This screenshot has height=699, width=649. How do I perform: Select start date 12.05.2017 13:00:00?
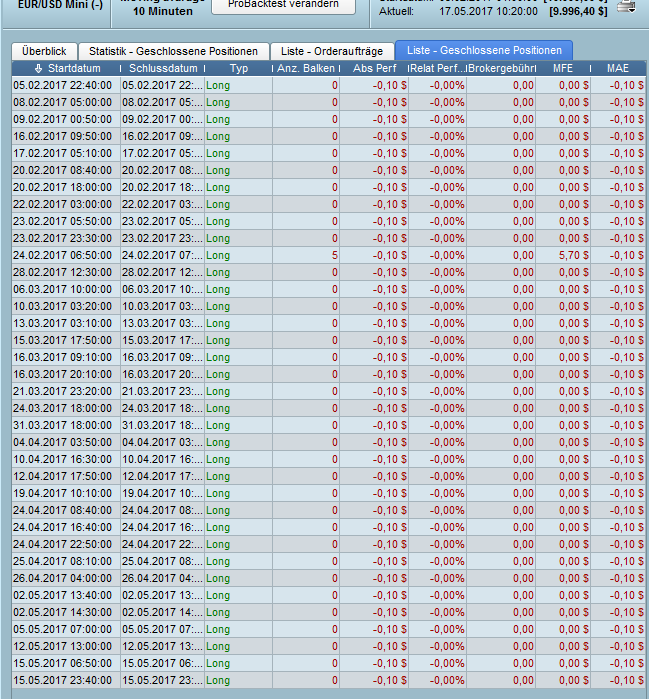click(x=62, y=646)
